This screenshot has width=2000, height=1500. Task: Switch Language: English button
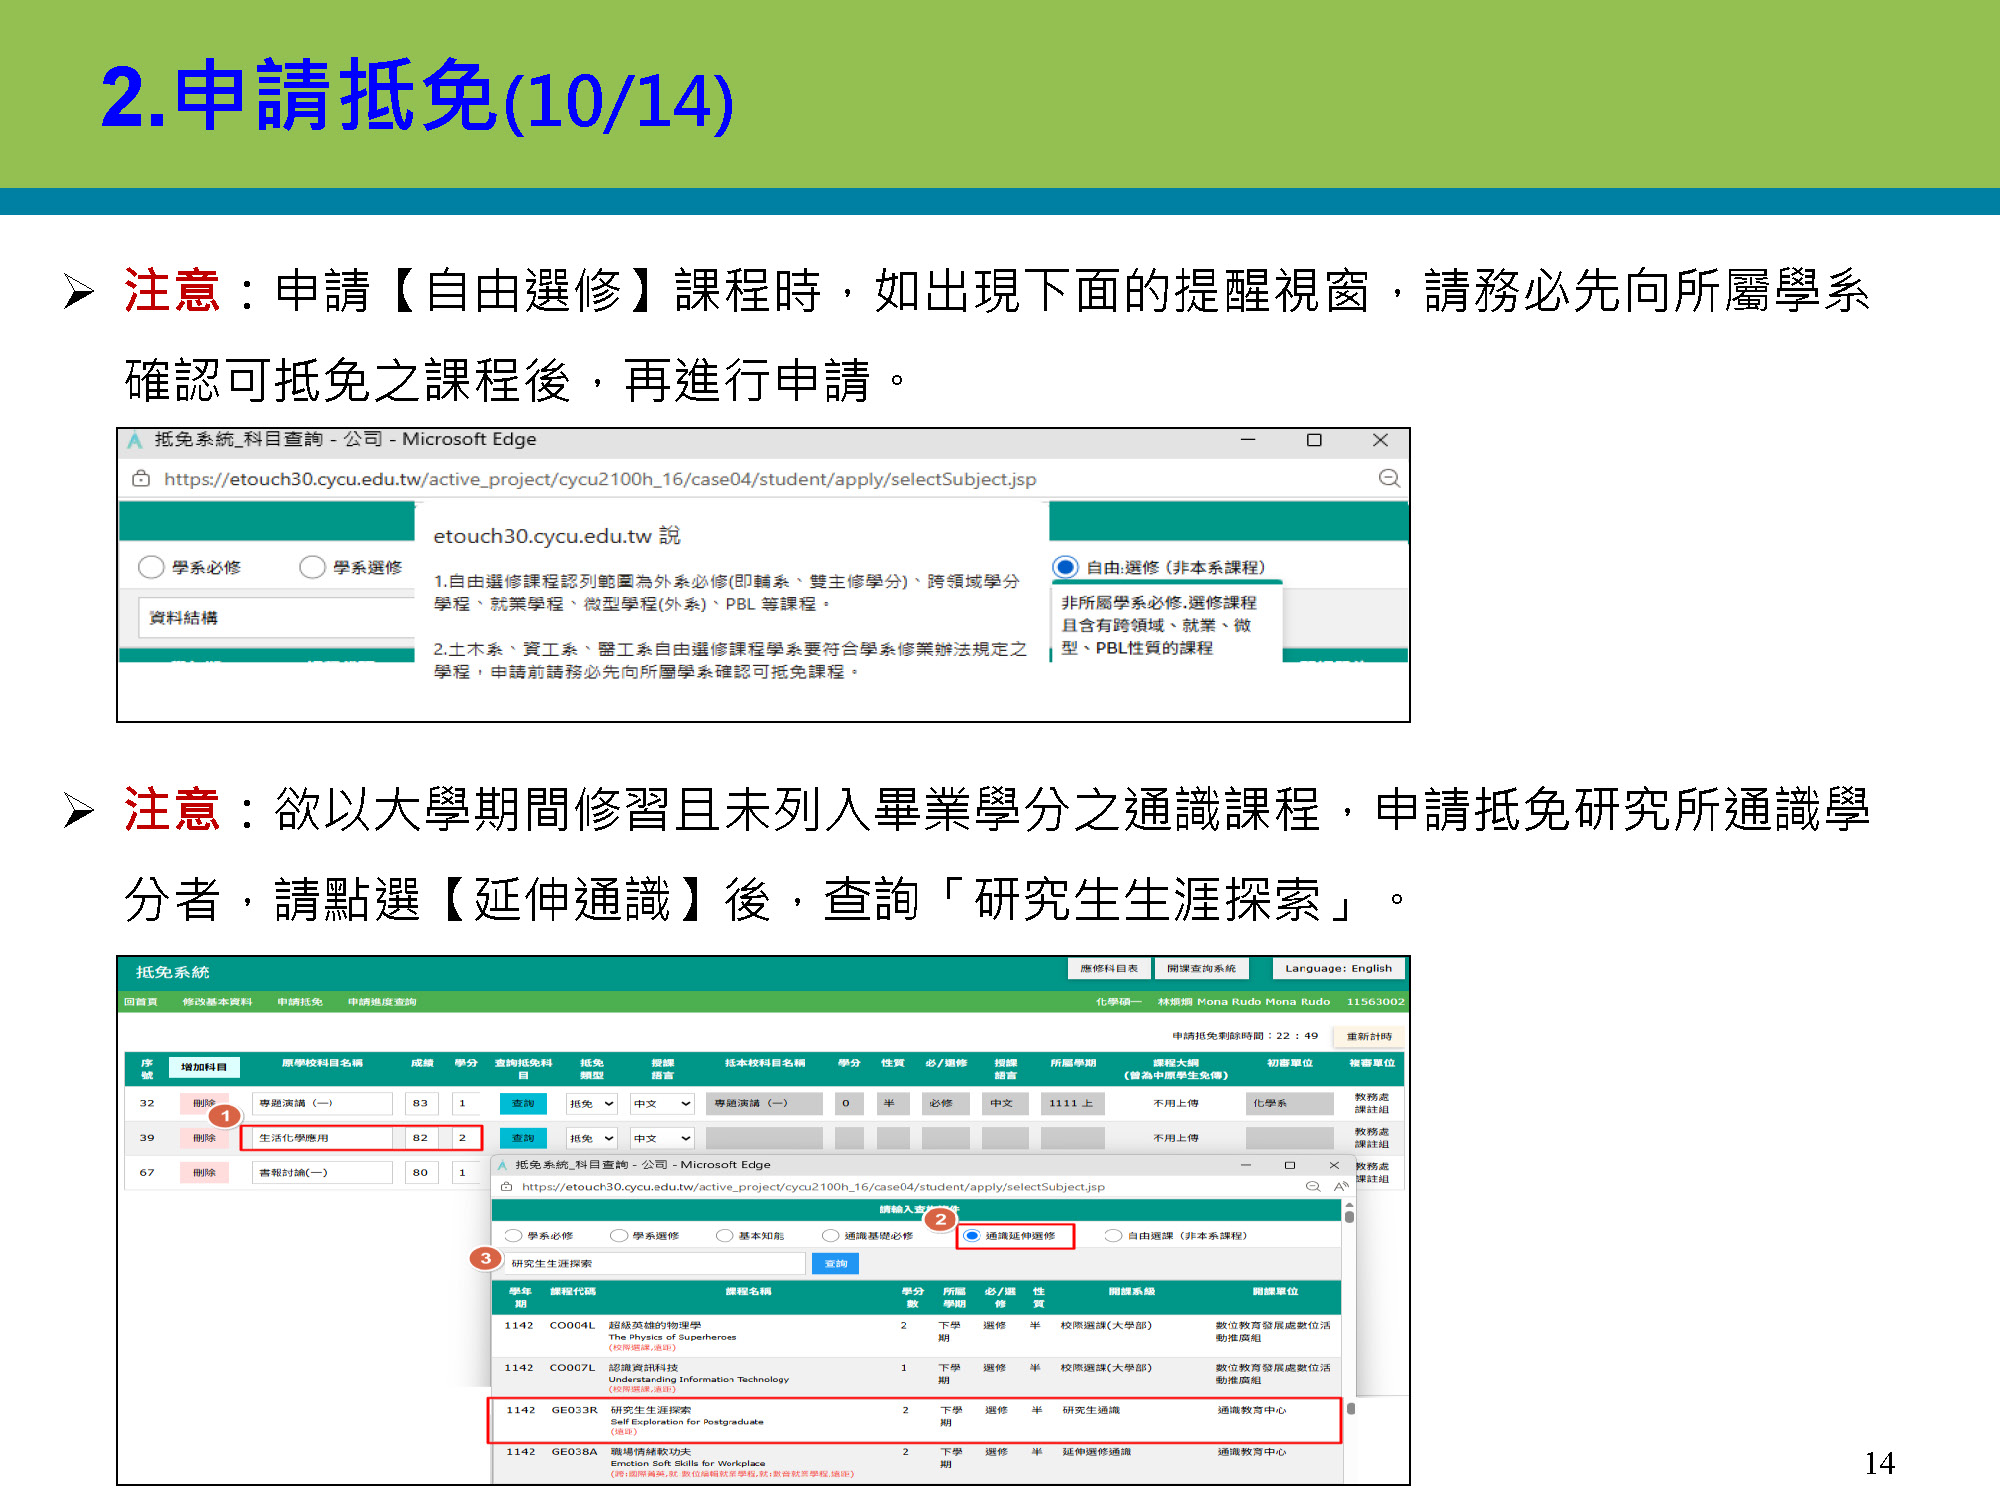click(x=1338, y=968)
